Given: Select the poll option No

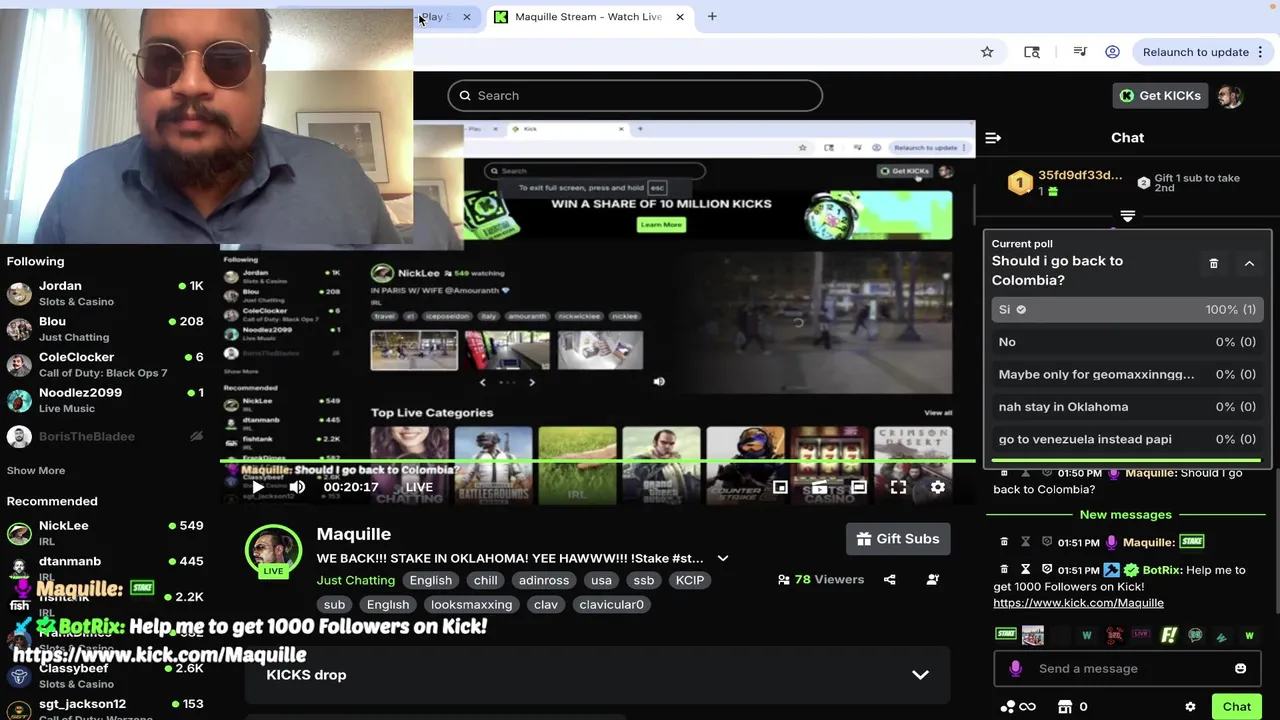Looking at the screenshot, I should tap(1127, 342).
